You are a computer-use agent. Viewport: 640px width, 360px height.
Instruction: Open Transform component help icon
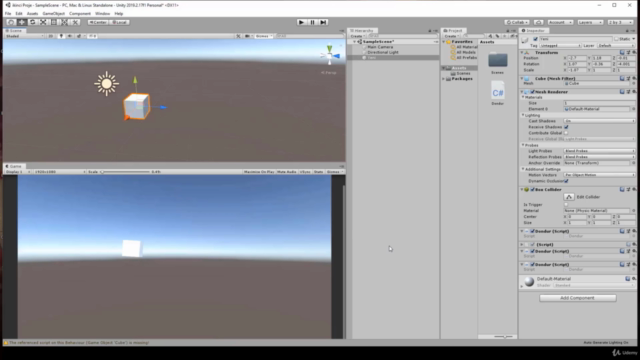622,52
